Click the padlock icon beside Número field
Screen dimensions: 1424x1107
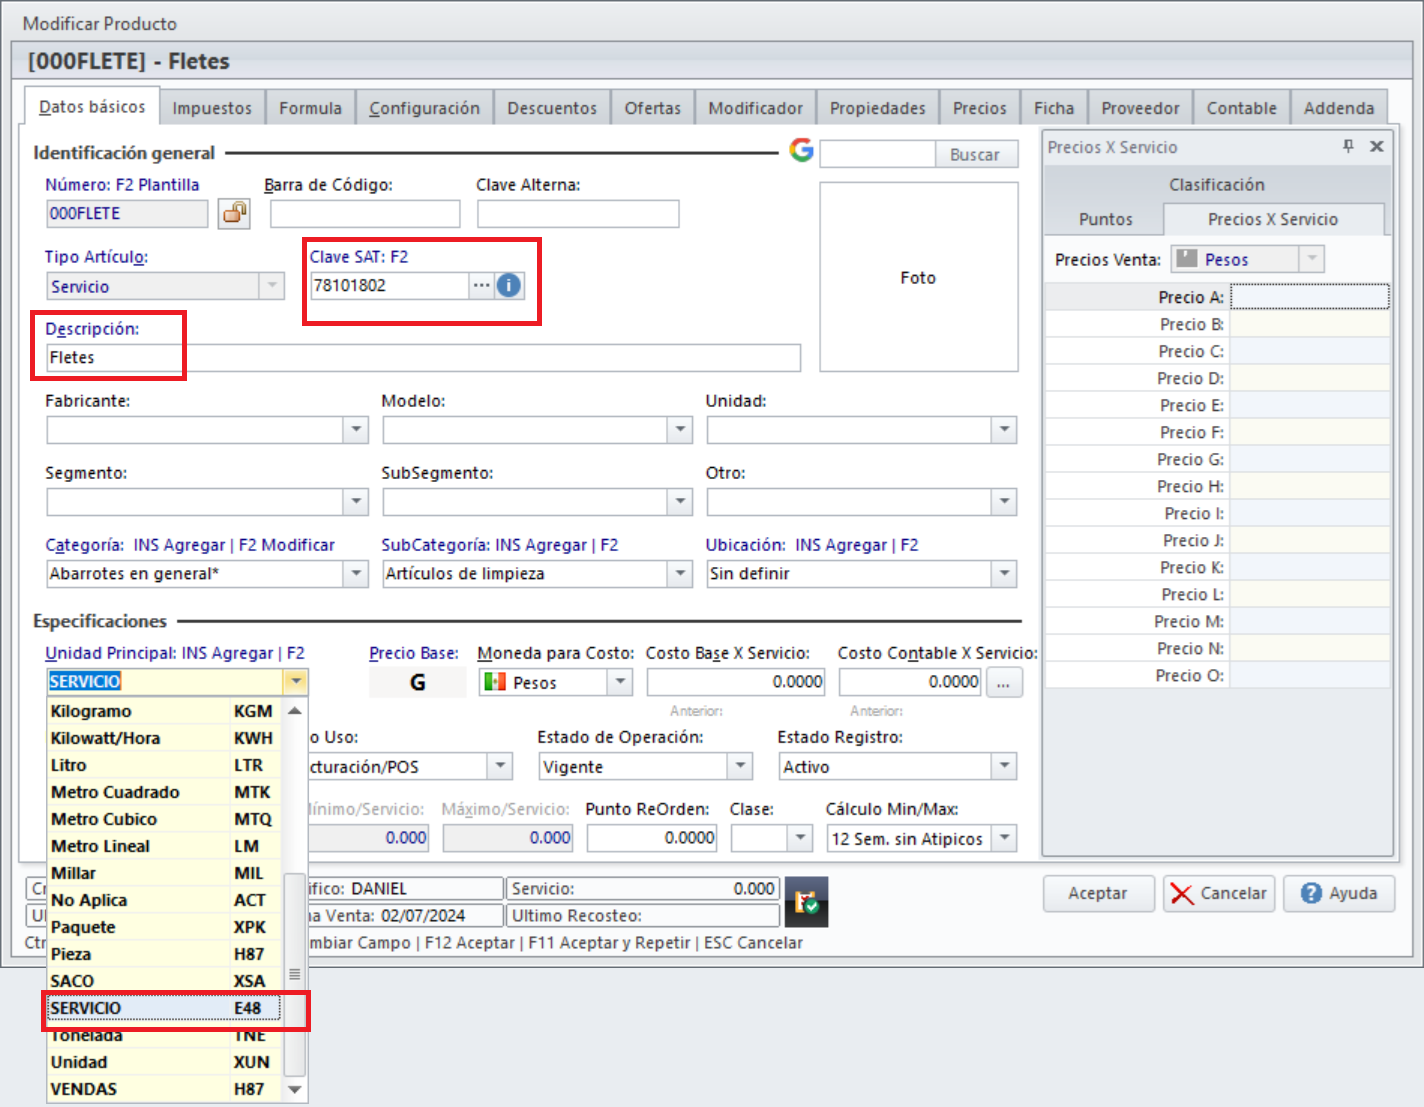coord(235,213)
